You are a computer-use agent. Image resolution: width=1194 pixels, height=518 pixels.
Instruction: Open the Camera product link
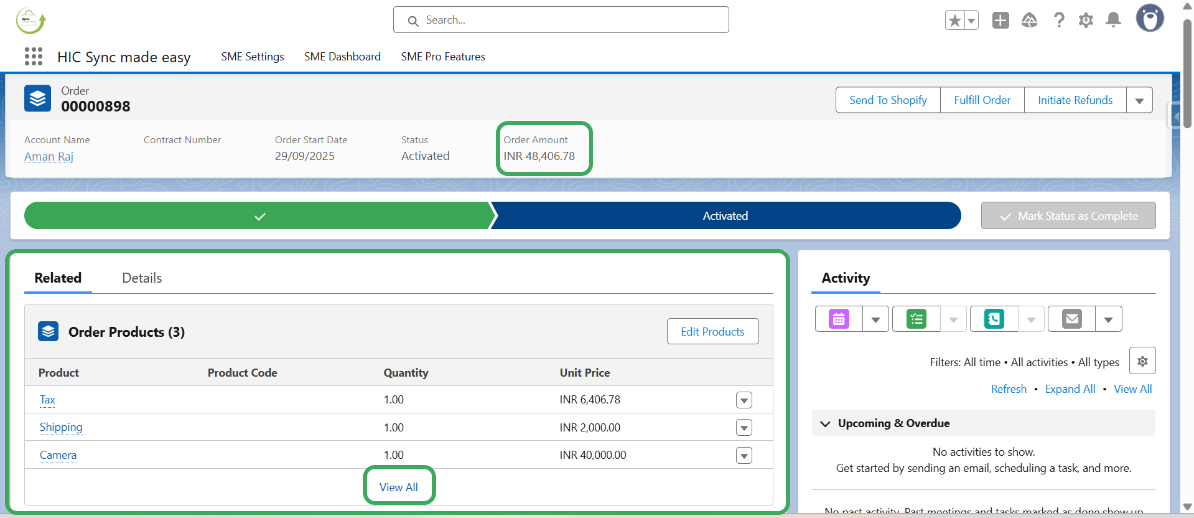[x=58, y=456]
